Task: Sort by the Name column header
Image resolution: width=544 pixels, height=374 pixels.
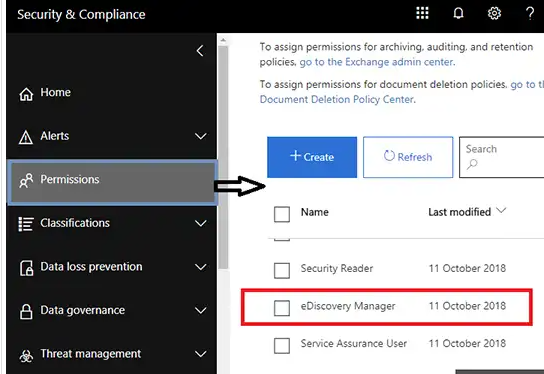Action: [314, 212]
